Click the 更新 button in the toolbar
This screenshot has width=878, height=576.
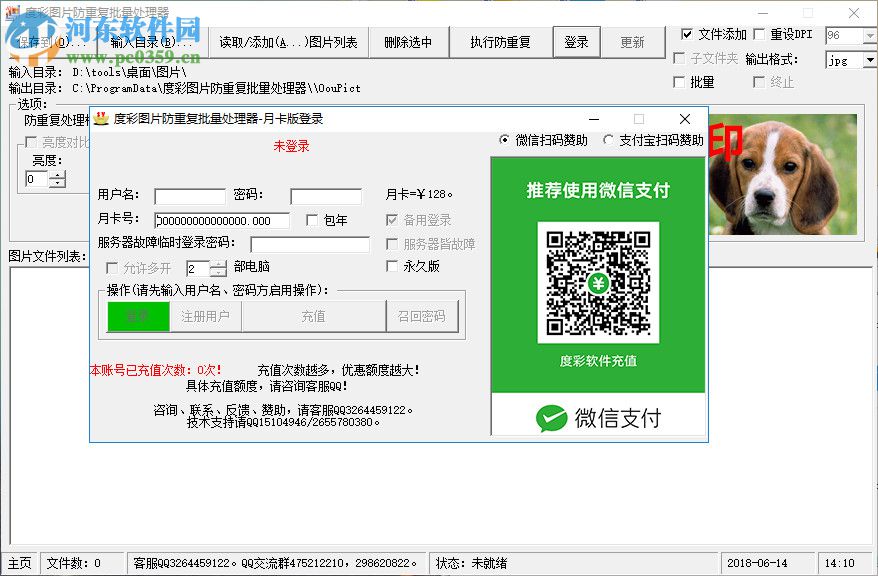(x=633, y=42)
